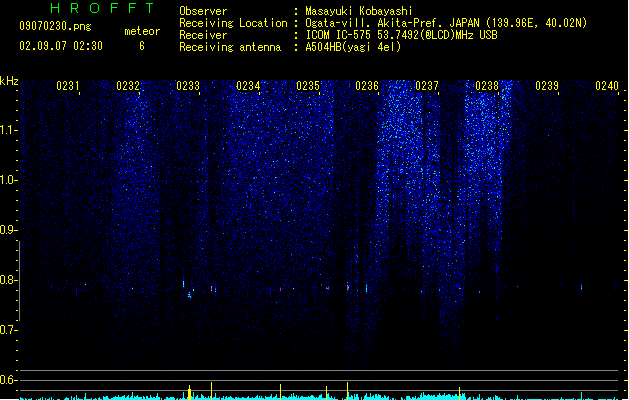Viewport: 629px width, 400px height.
Task: Click the 0.9 kHz axis label
Action: point(7,230)
